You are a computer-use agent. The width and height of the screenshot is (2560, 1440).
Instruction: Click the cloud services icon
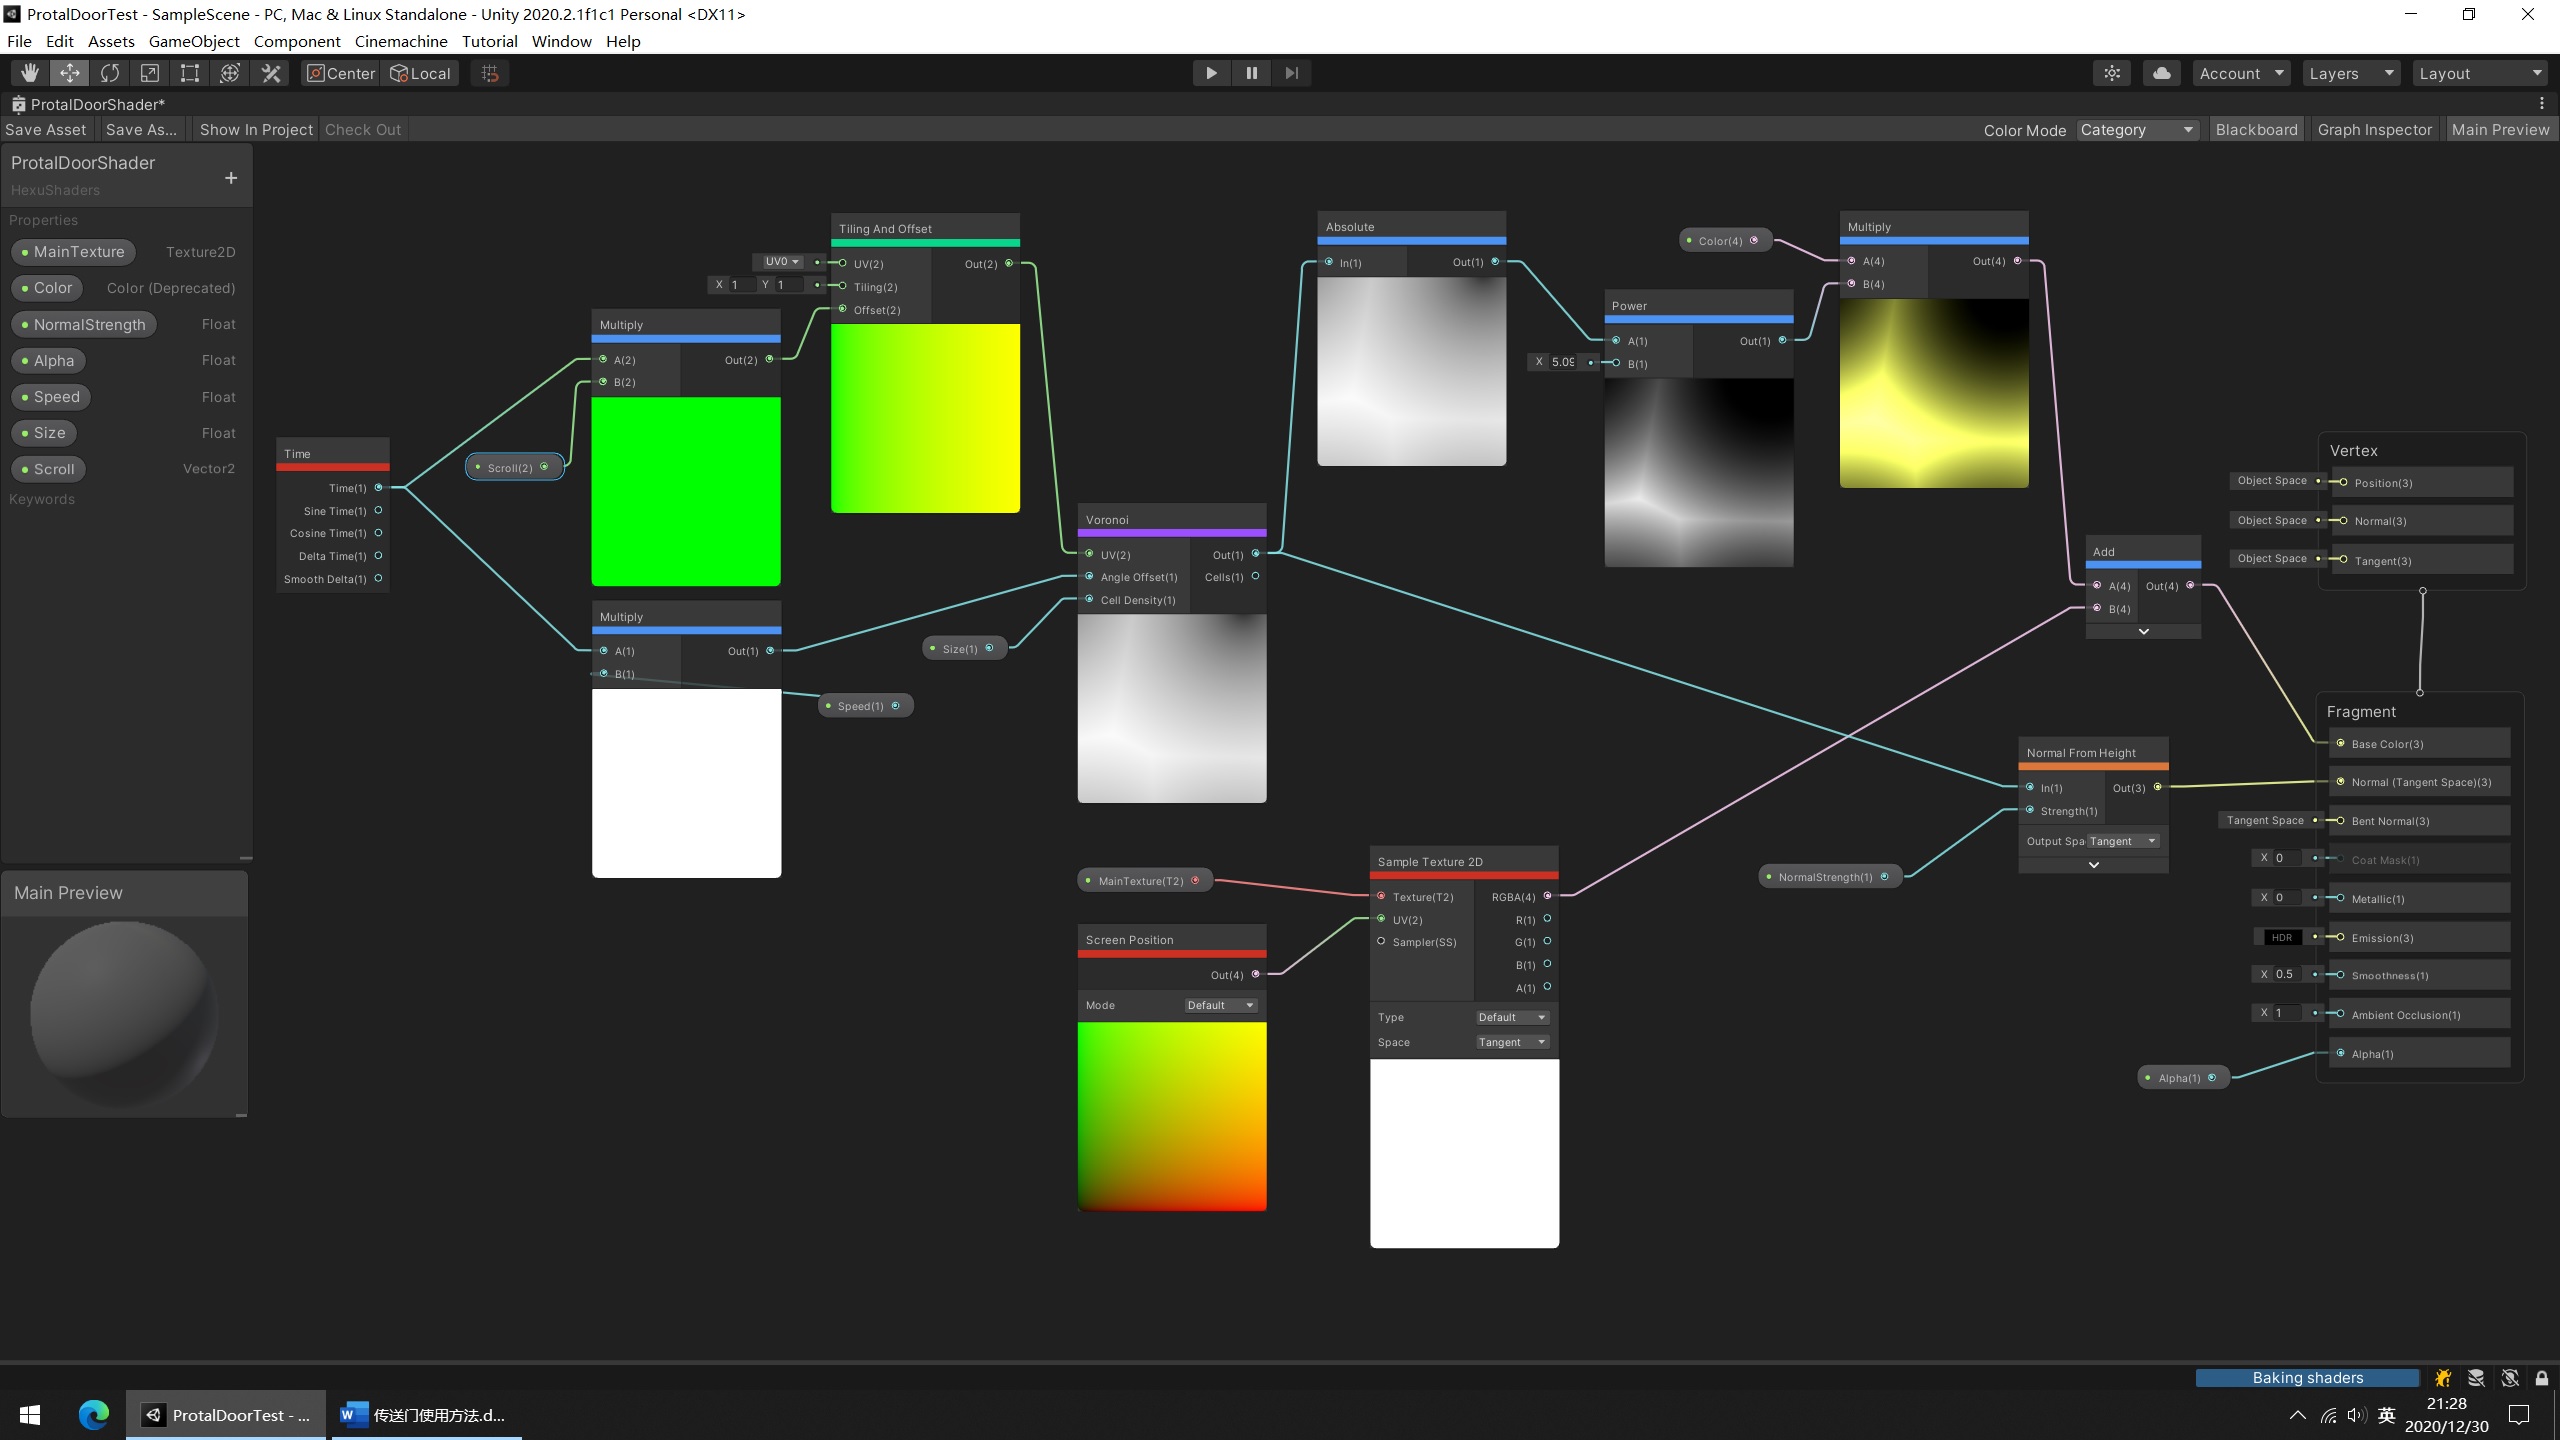click(2161, 73)
